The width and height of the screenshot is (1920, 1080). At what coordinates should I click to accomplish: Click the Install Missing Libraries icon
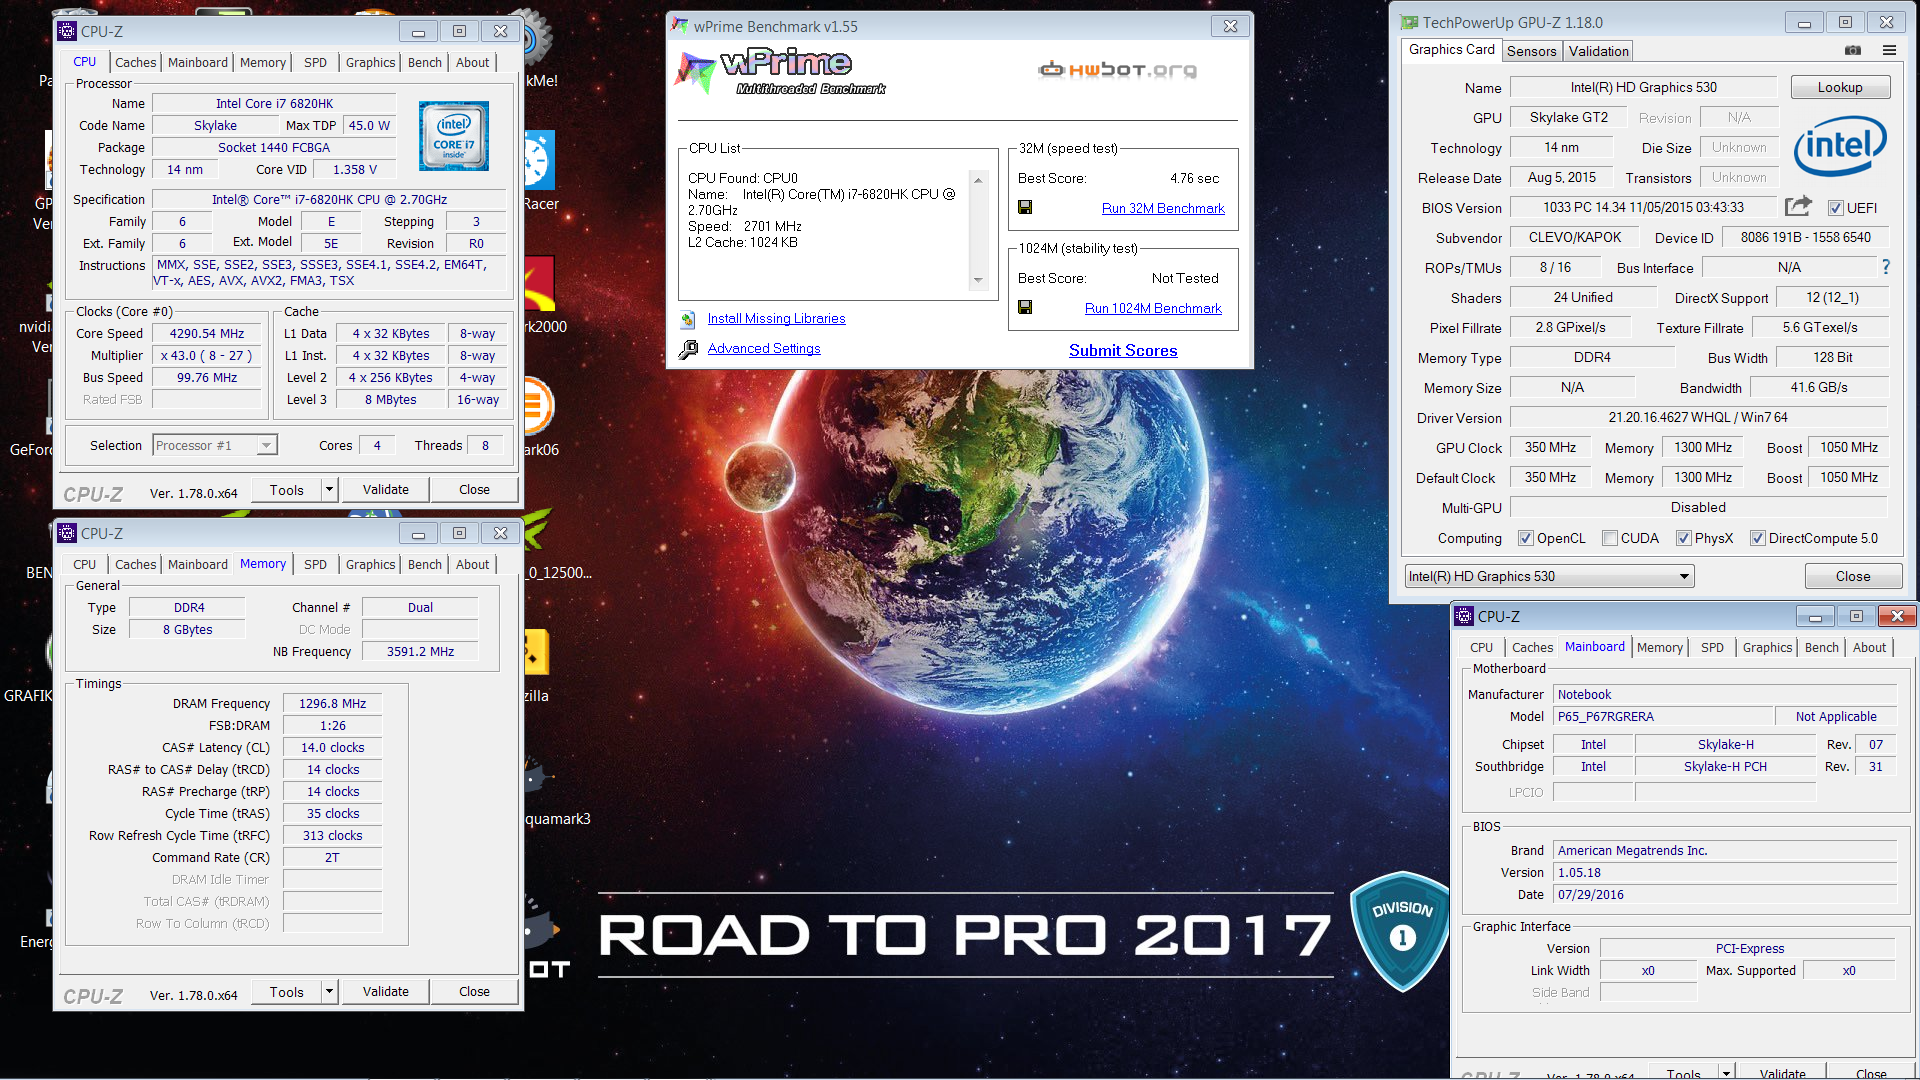(688, 319)
